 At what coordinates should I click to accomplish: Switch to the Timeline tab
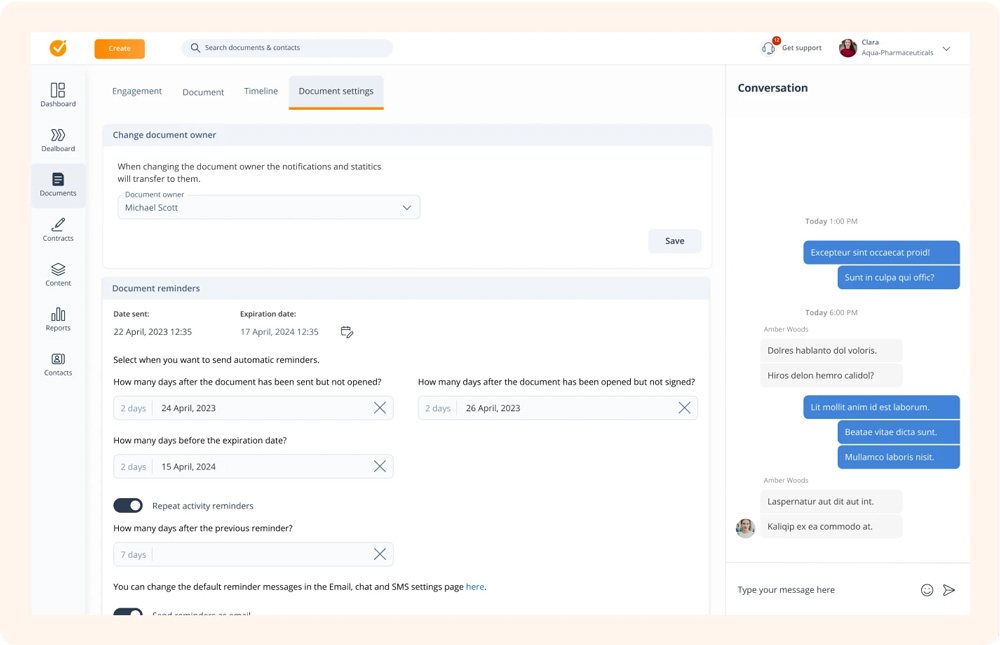tap(261, 91)
